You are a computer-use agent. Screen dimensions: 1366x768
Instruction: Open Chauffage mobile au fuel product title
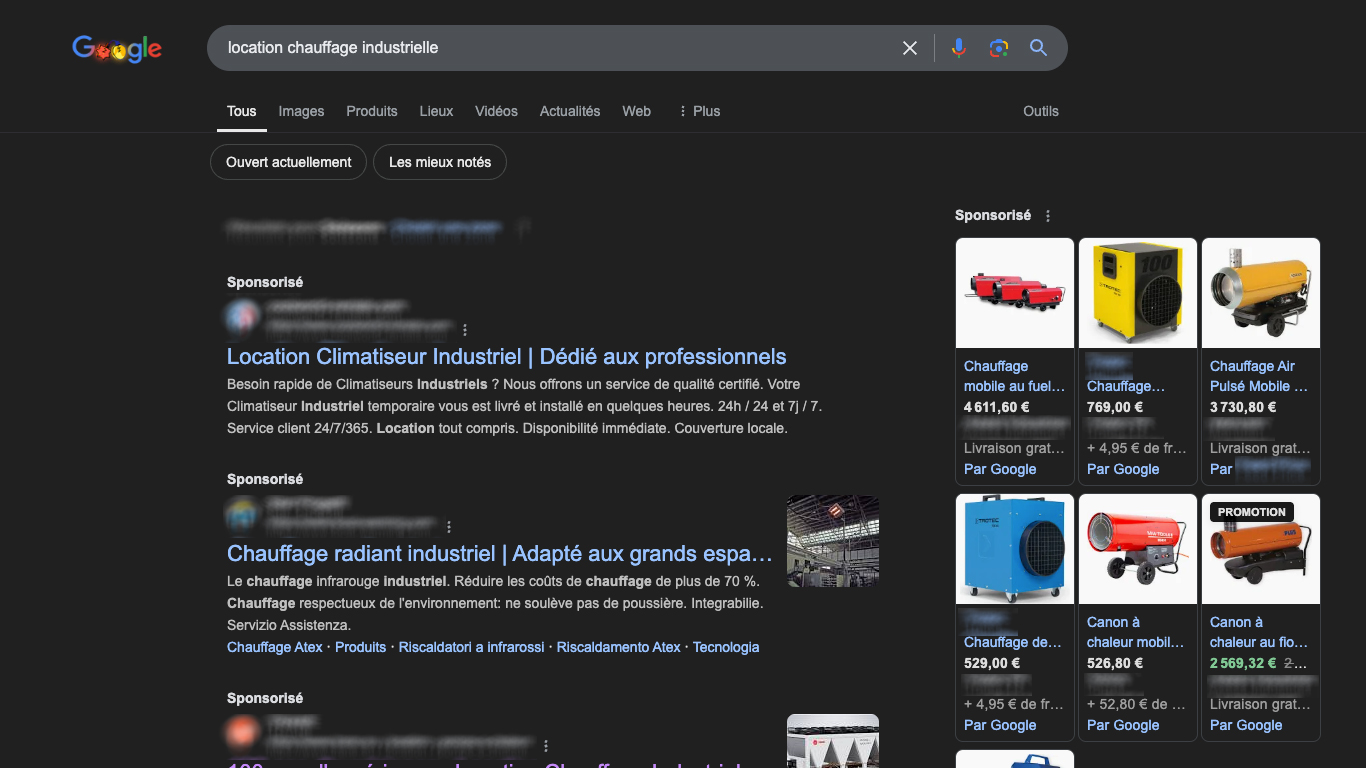1014,376
